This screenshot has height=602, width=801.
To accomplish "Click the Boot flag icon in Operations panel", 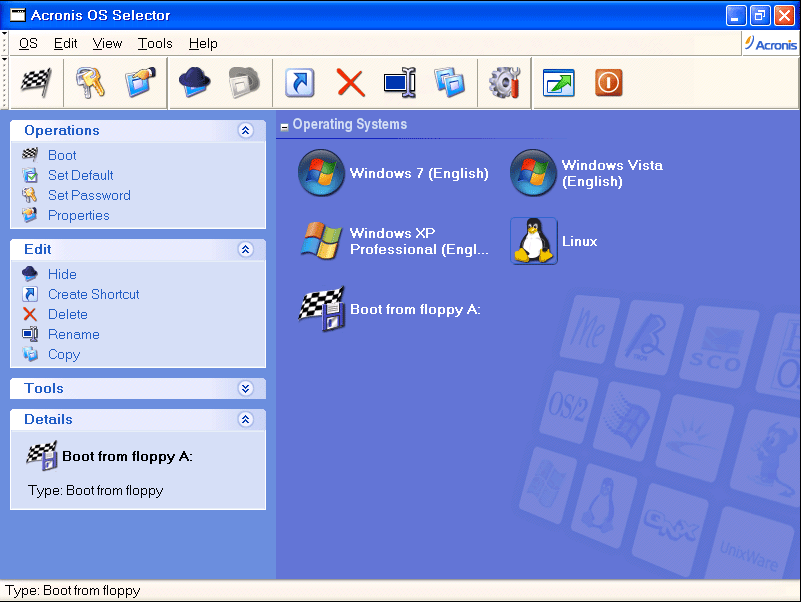I will (x=30, y=154).
